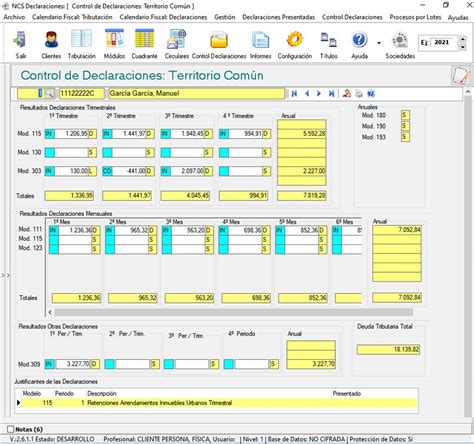
Task: Go to next client record arrow
Action: point(319,94)
